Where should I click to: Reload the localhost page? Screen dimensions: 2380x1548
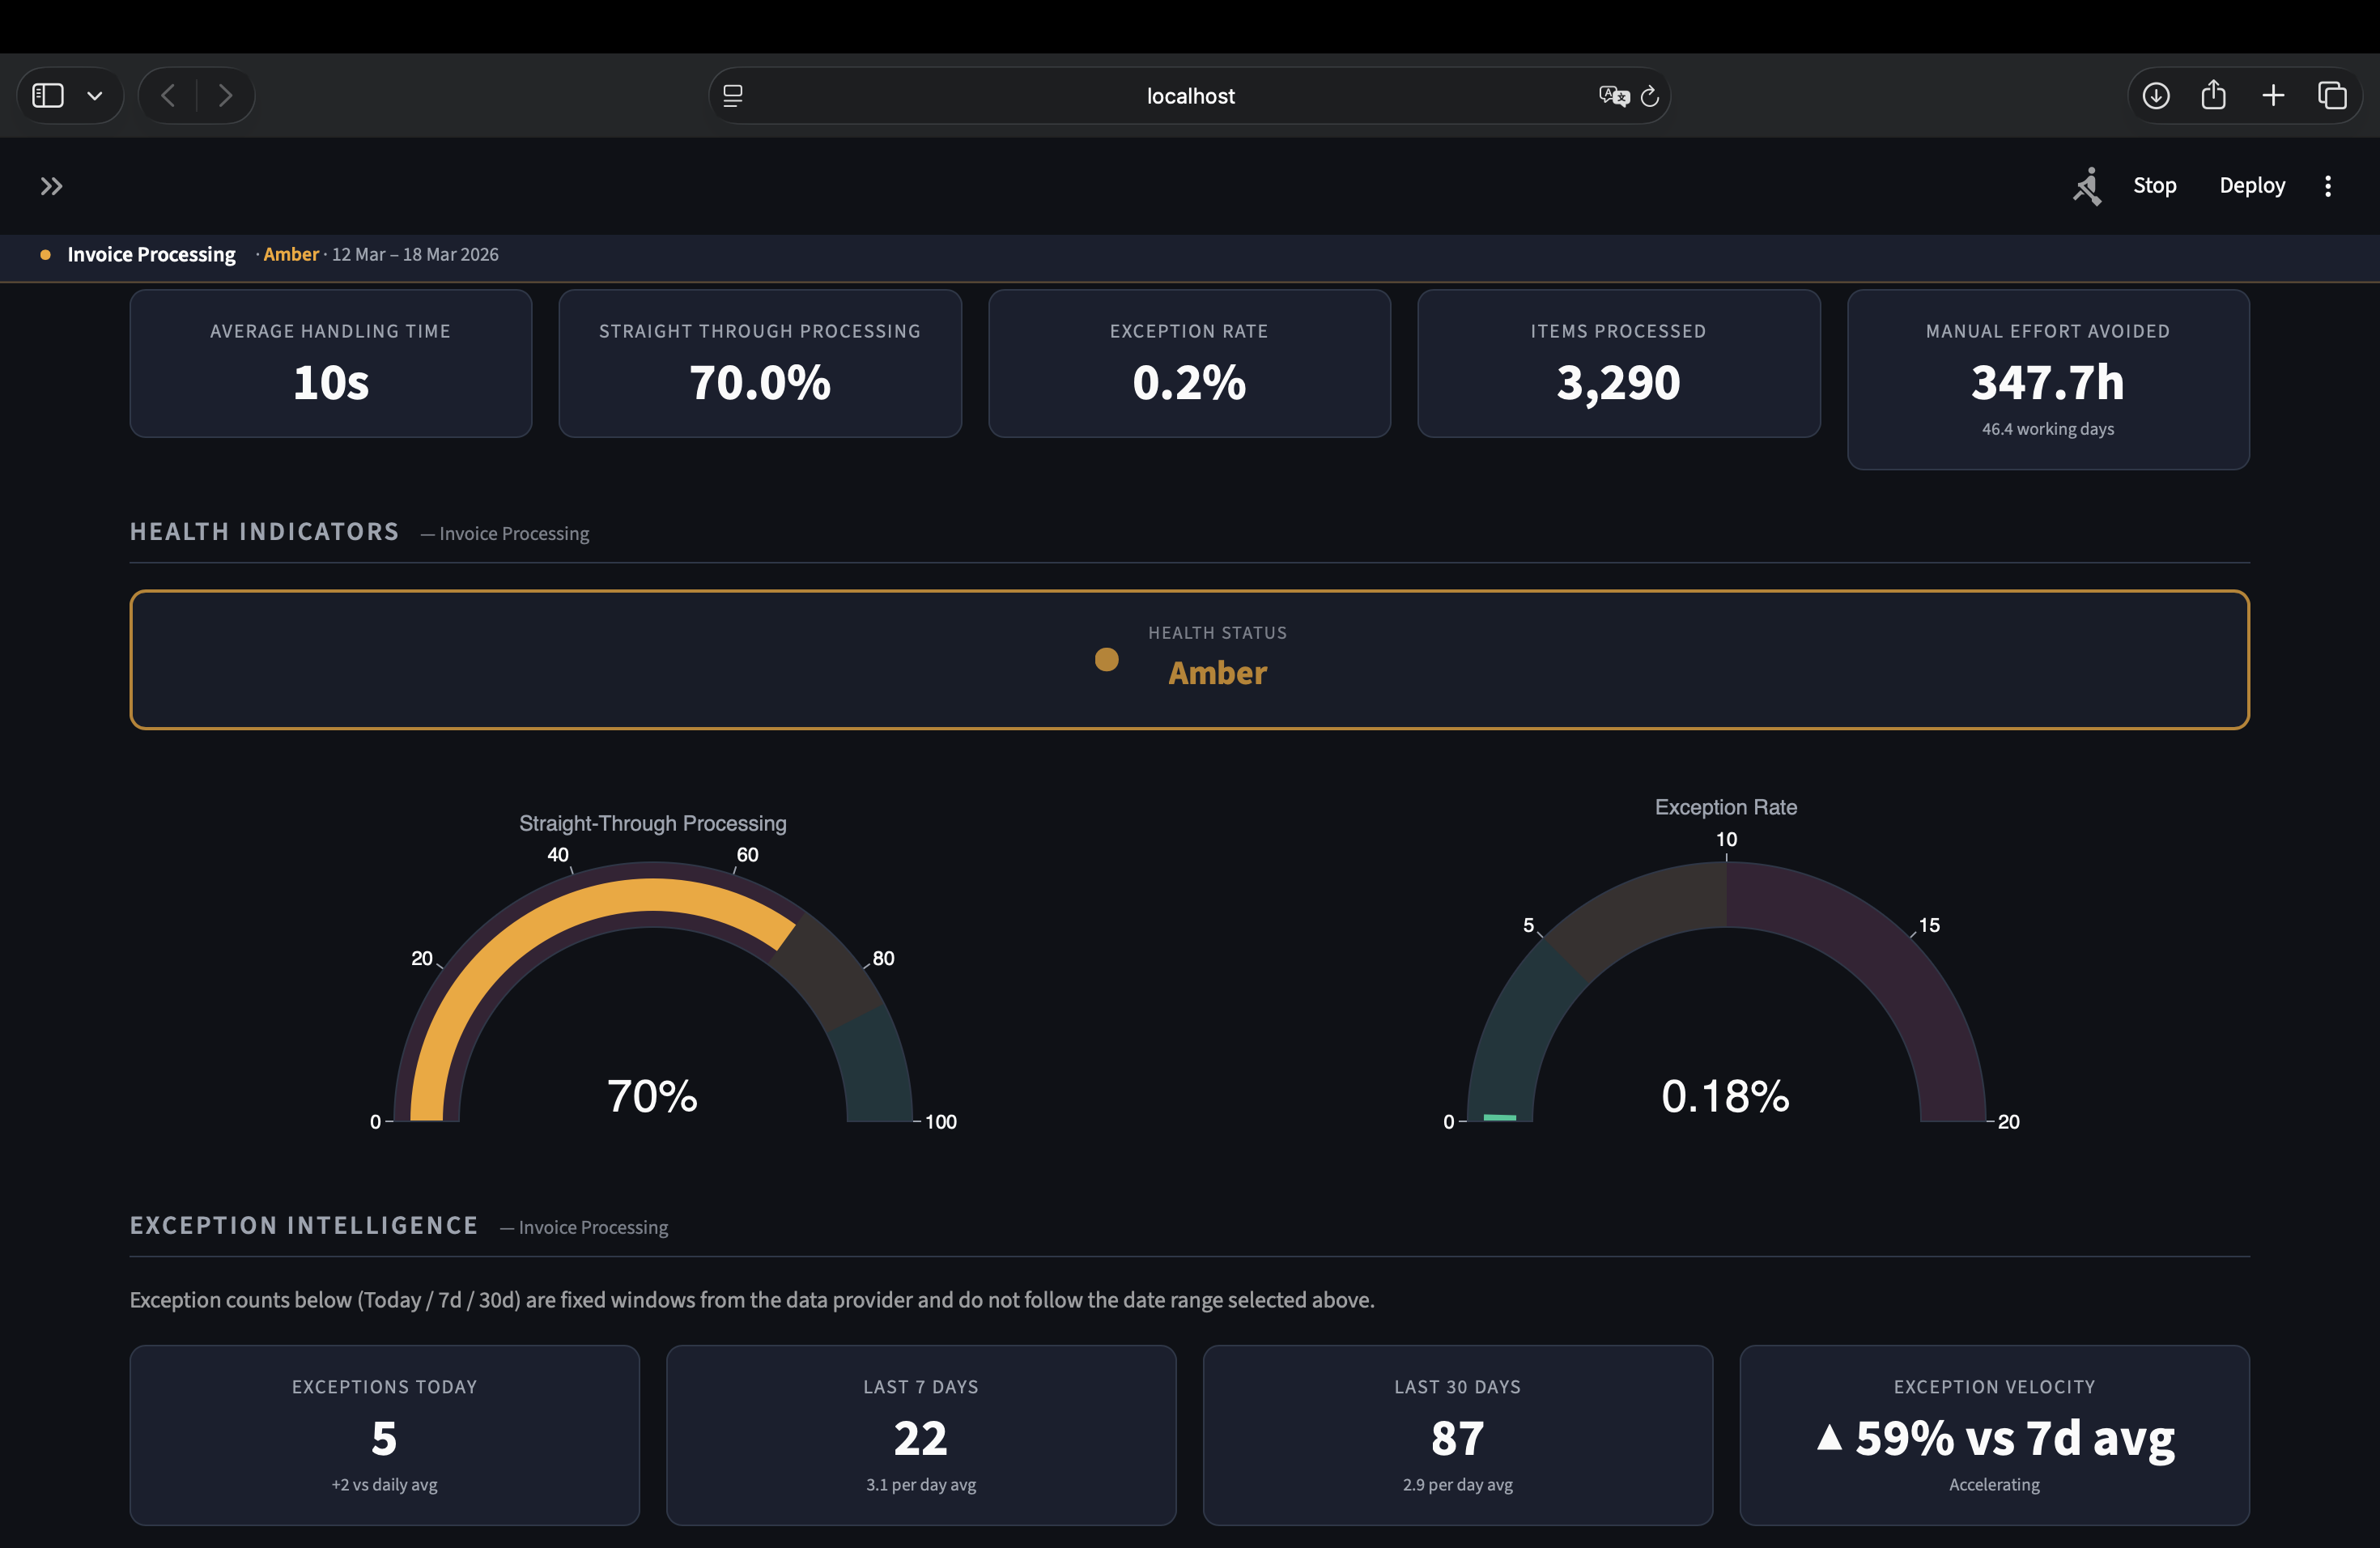1650,95
